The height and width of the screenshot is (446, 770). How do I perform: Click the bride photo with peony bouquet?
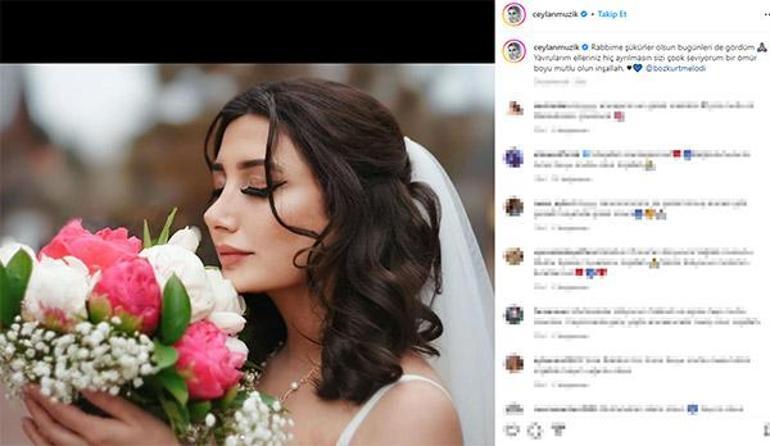coord(247,254)
